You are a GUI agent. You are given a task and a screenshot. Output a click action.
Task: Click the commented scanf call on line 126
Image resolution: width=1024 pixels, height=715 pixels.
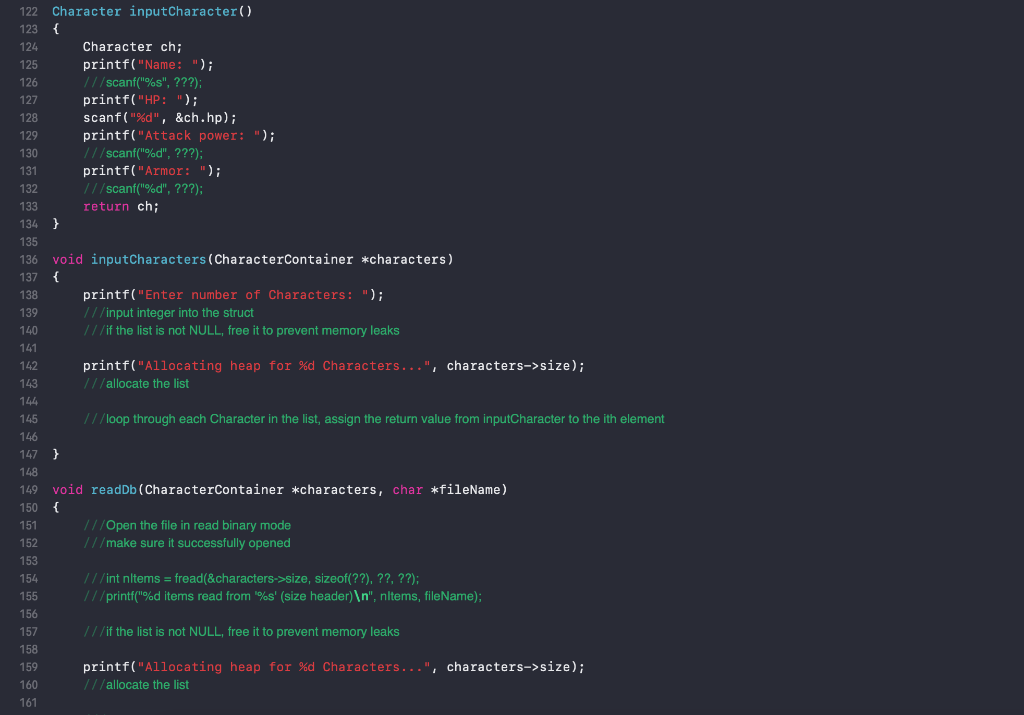[x=143, y=82]
